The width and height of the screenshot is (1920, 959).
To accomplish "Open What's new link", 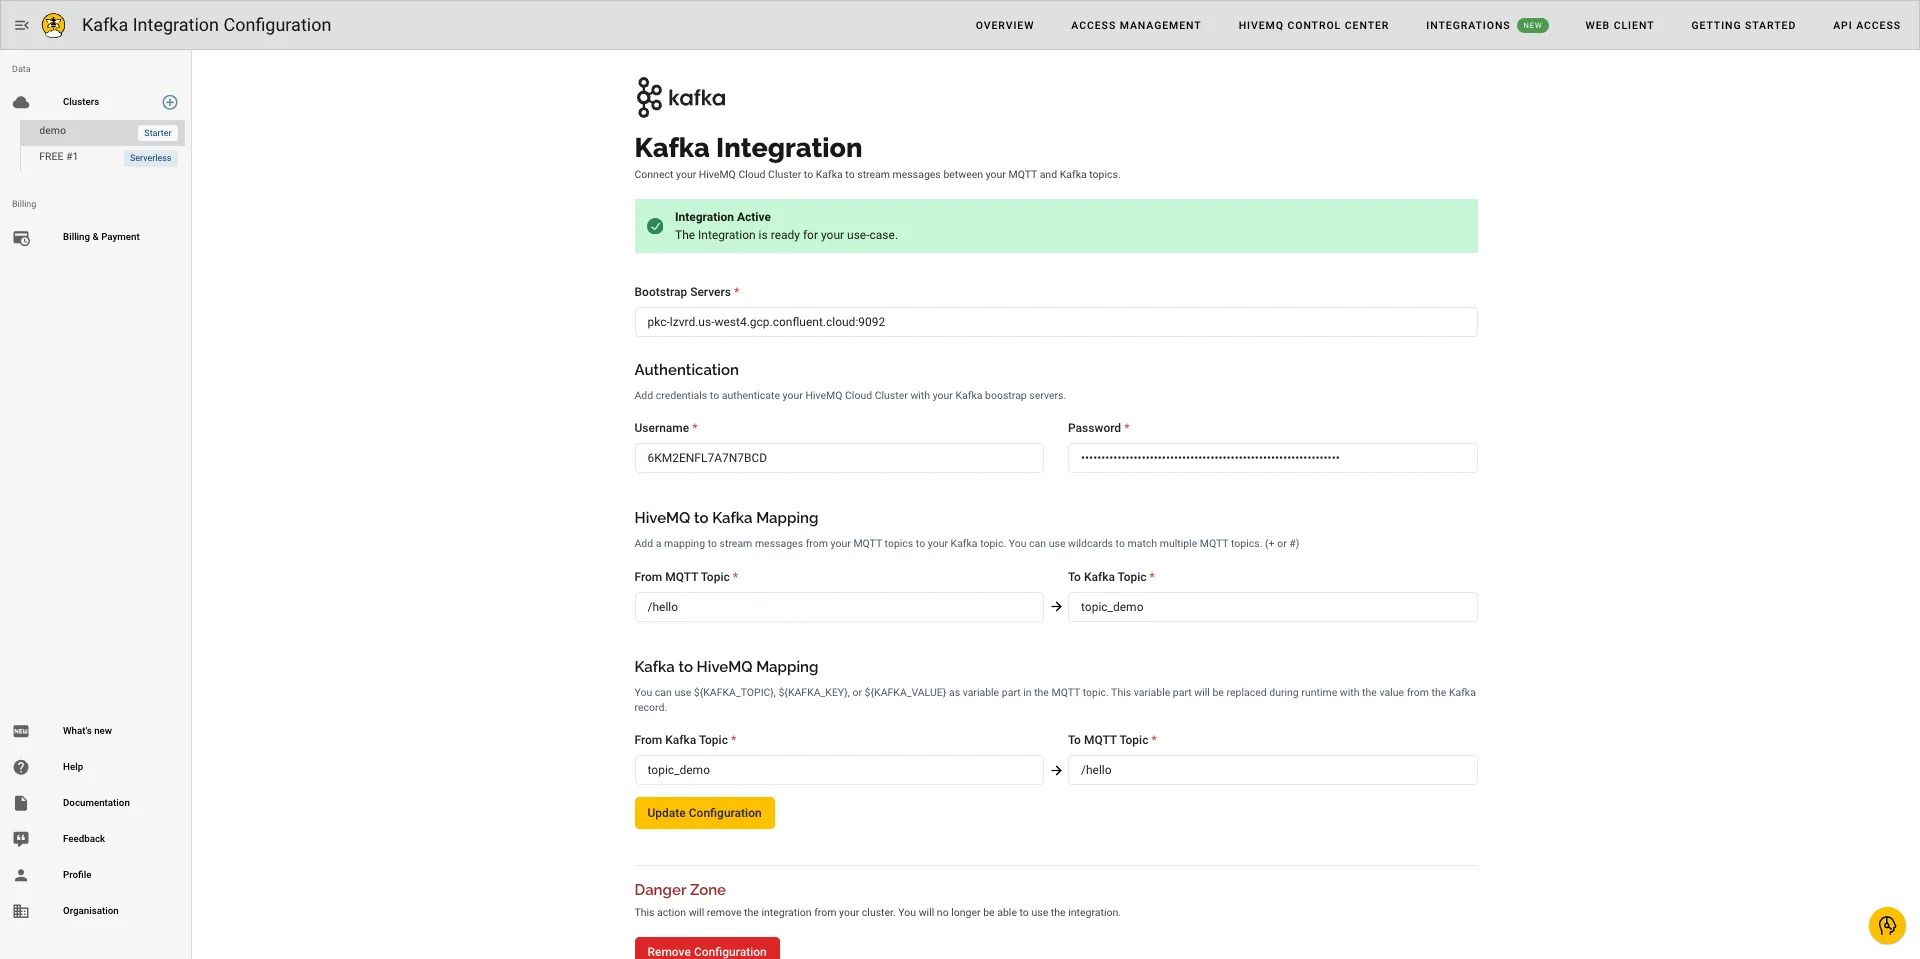I will click(x=87, y=731).
